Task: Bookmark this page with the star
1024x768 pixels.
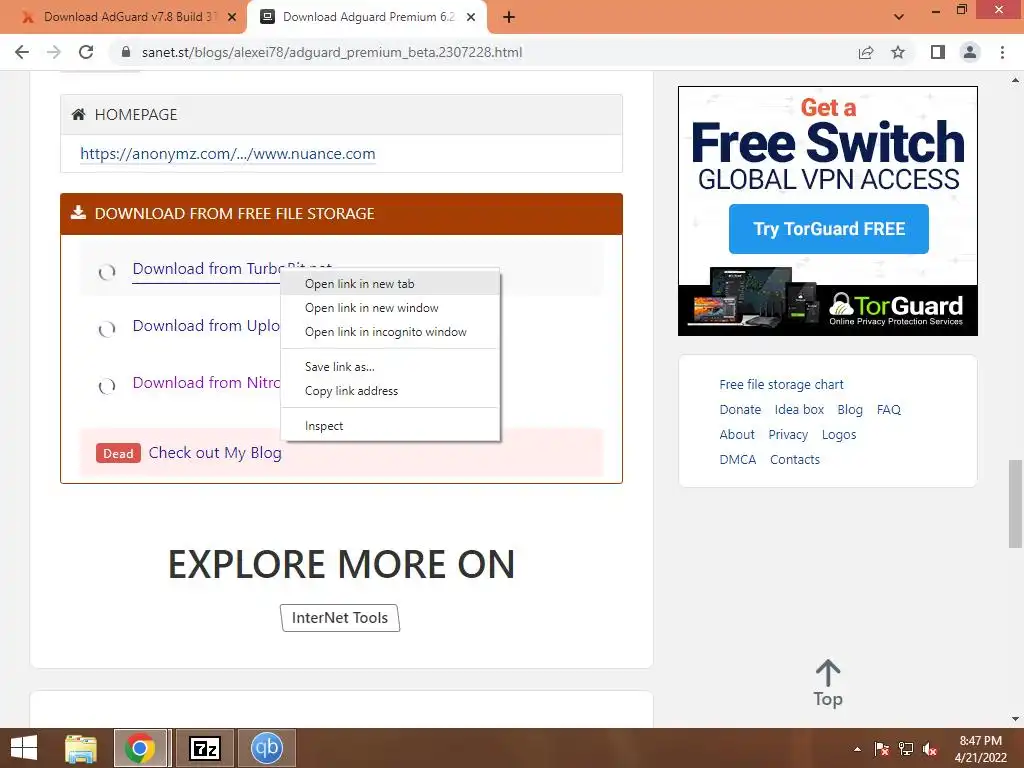Action: pos(898,52)
